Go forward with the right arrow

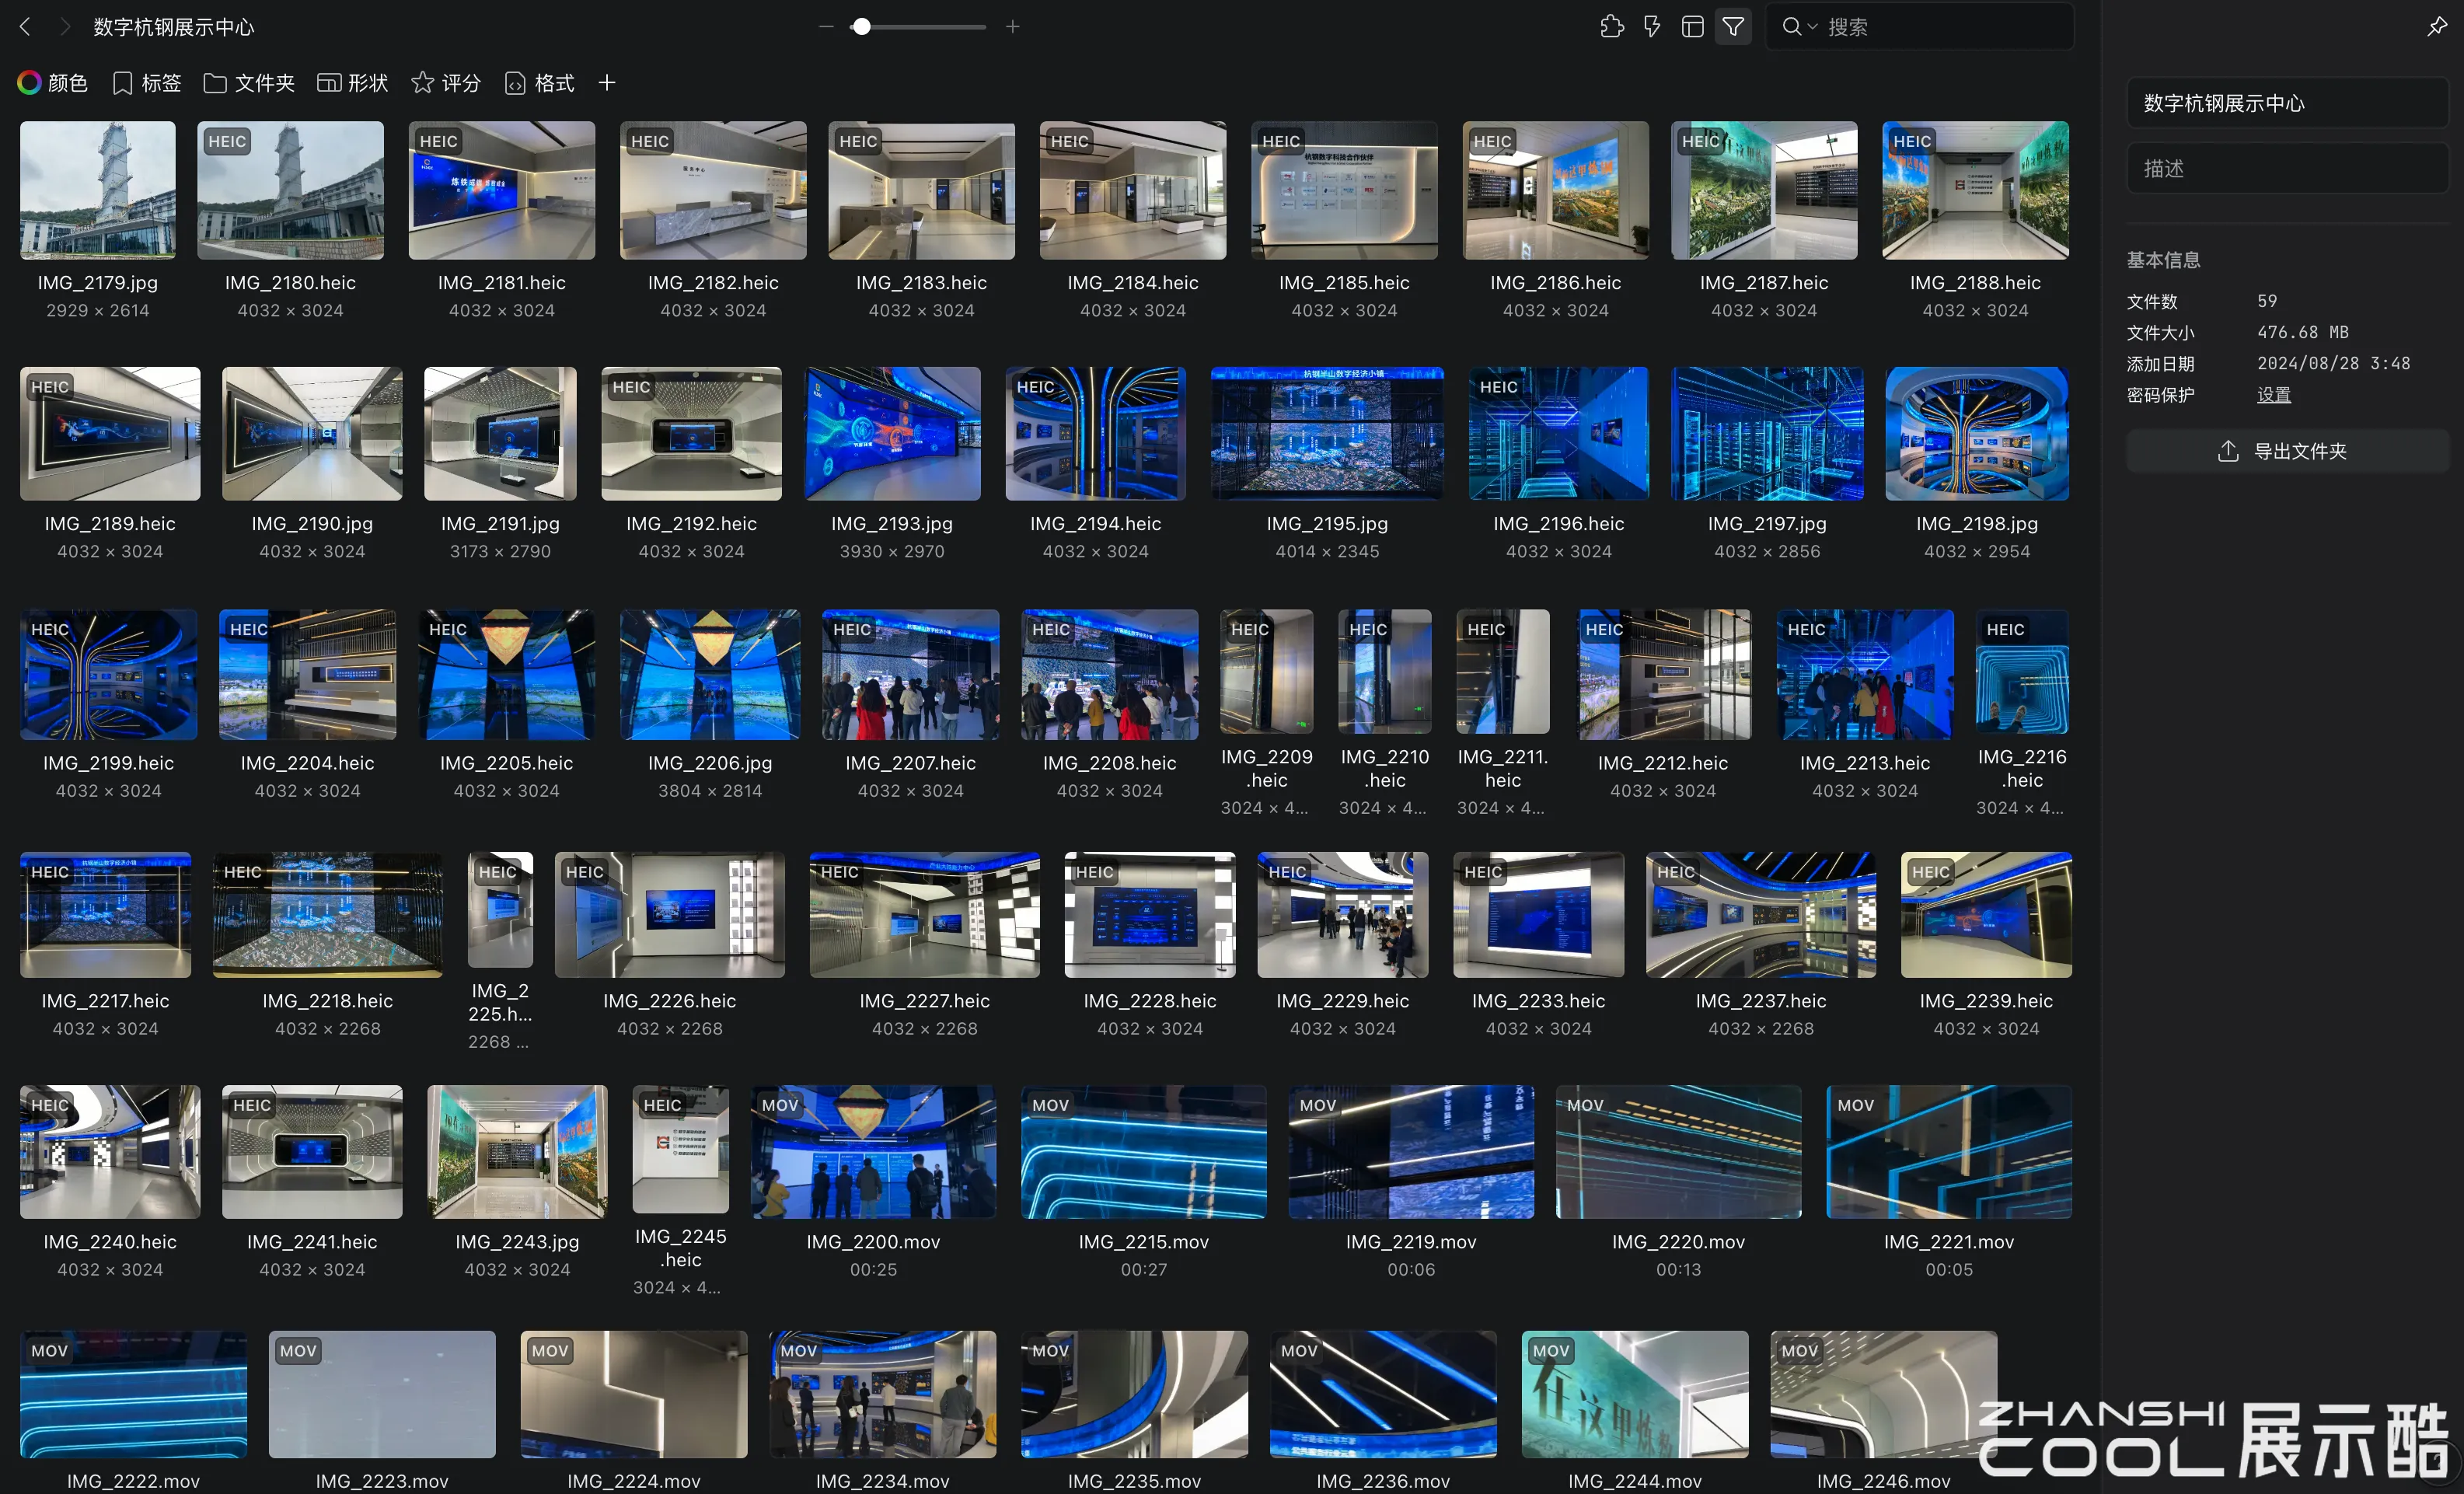pos(65,27)
